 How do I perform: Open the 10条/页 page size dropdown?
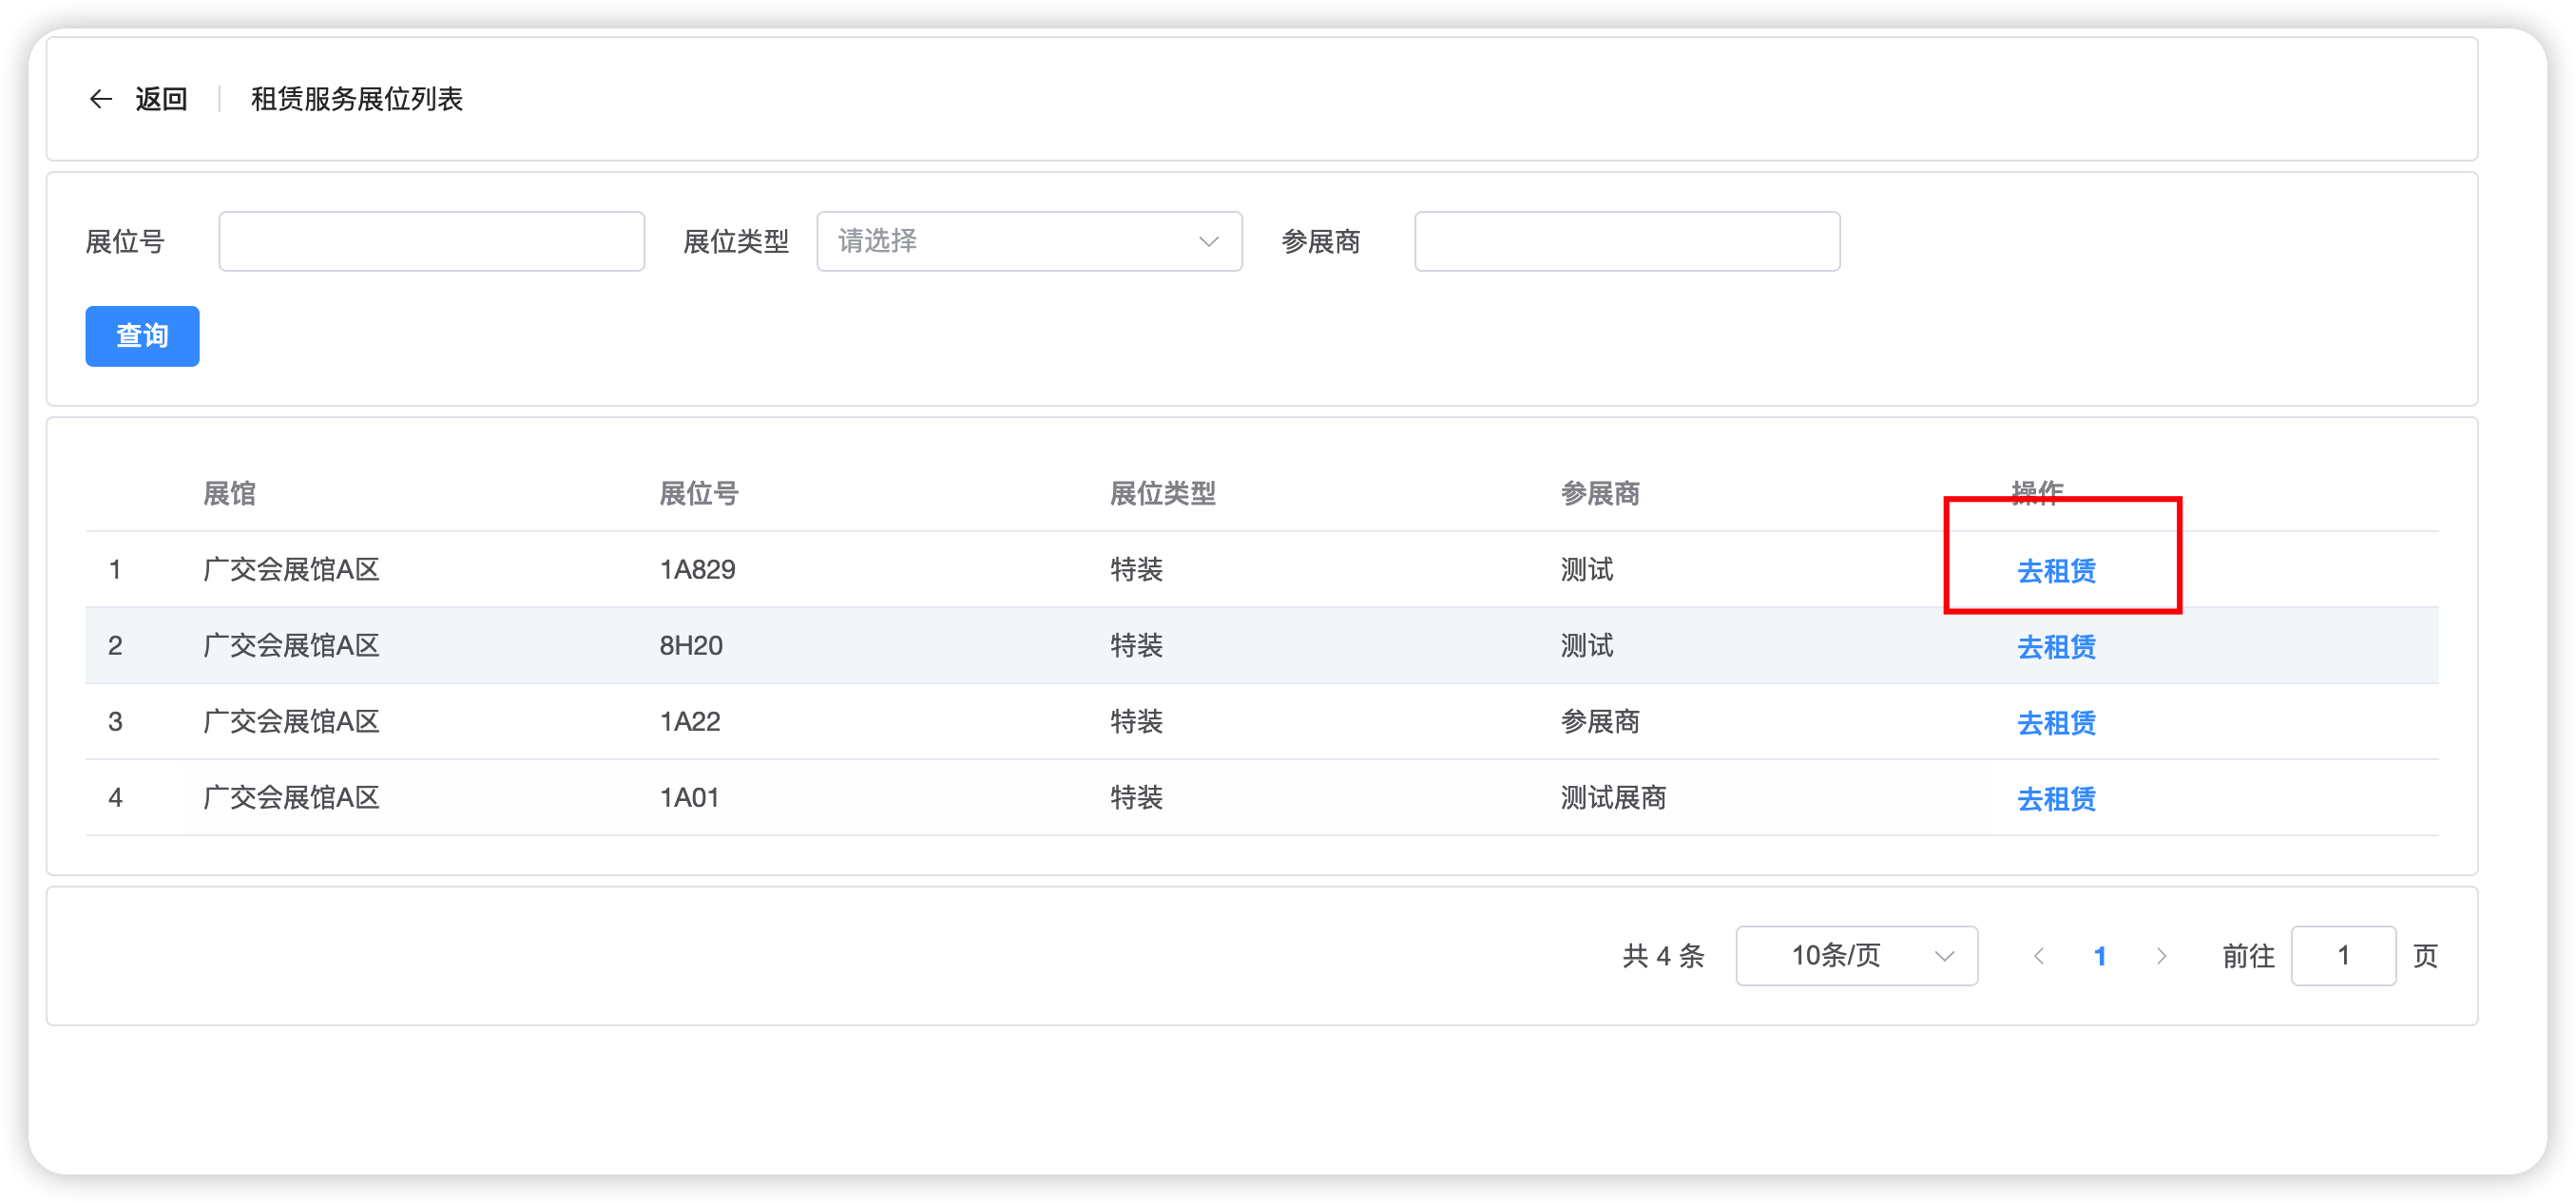[1856, 956]
